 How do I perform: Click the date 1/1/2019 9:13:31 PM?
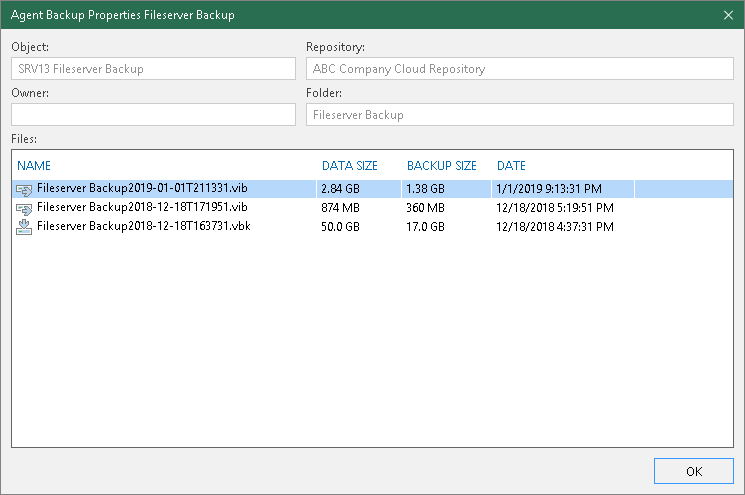(x=549, y=189)
